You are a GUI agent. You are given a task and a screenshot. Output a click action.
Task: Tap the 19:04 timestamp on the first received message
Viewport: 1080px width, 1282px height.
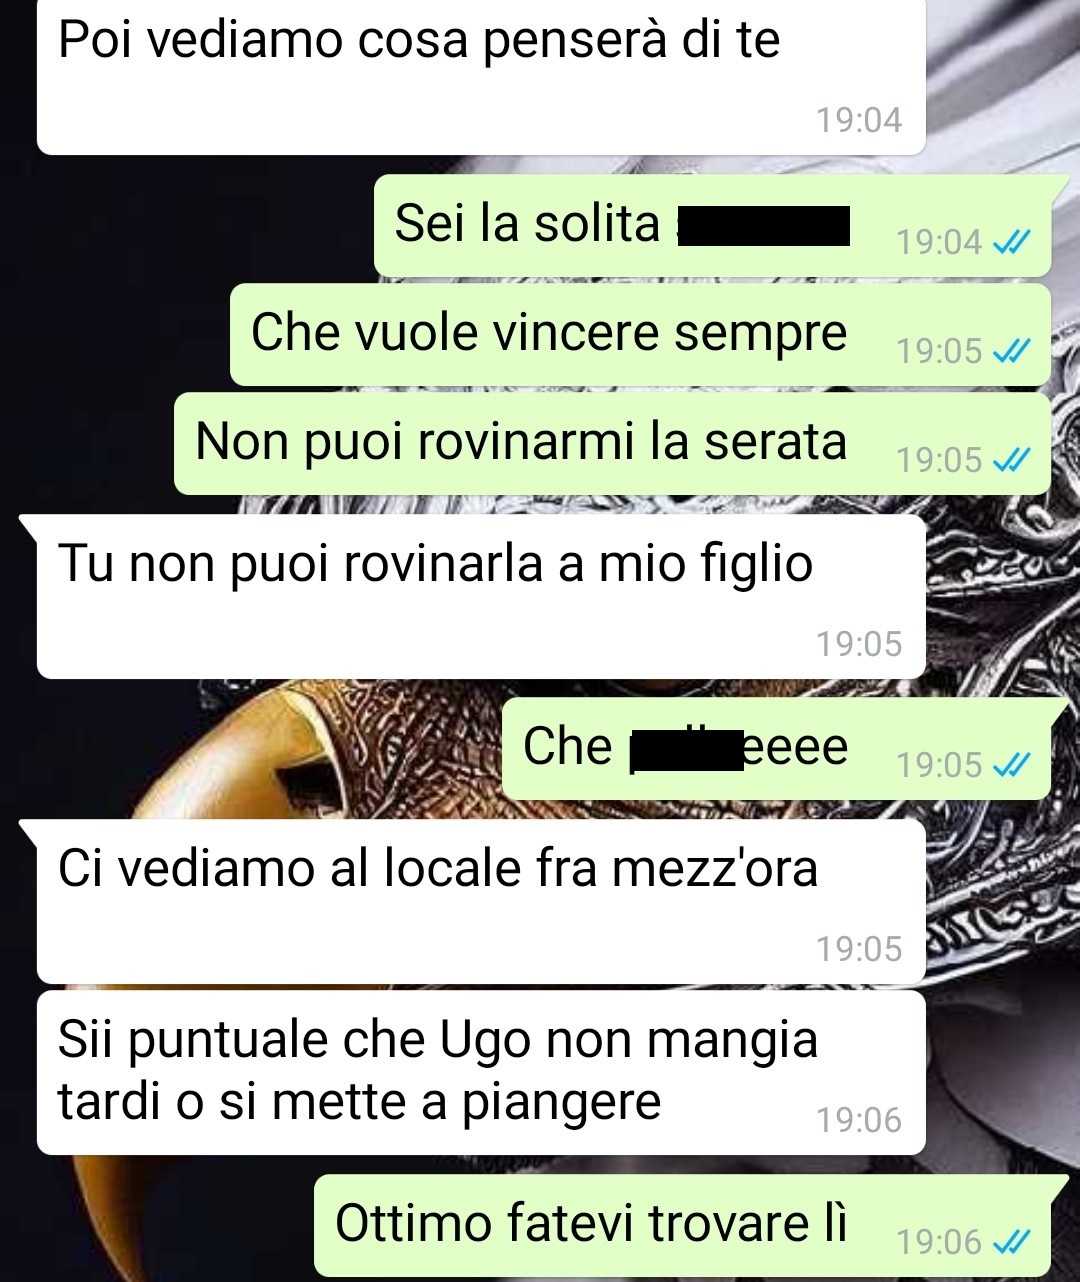click(859, 120)
